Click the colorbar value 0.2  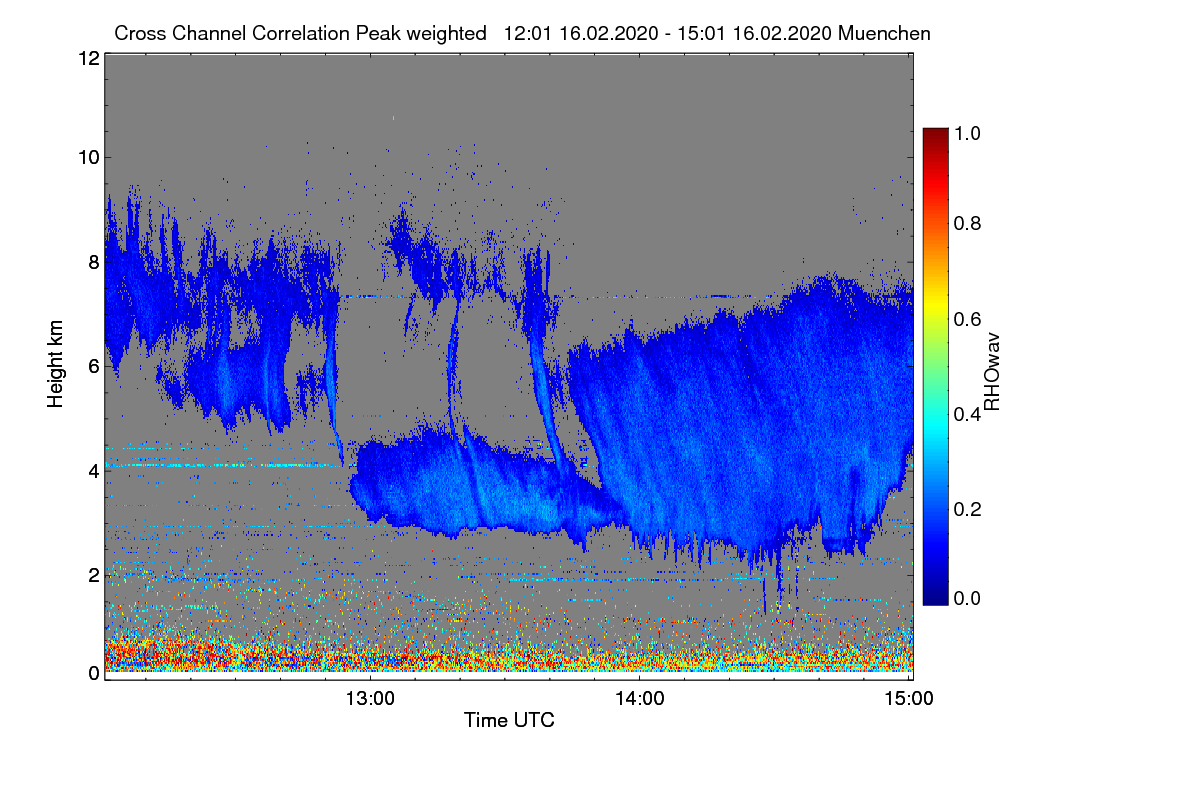pos(969,507)
